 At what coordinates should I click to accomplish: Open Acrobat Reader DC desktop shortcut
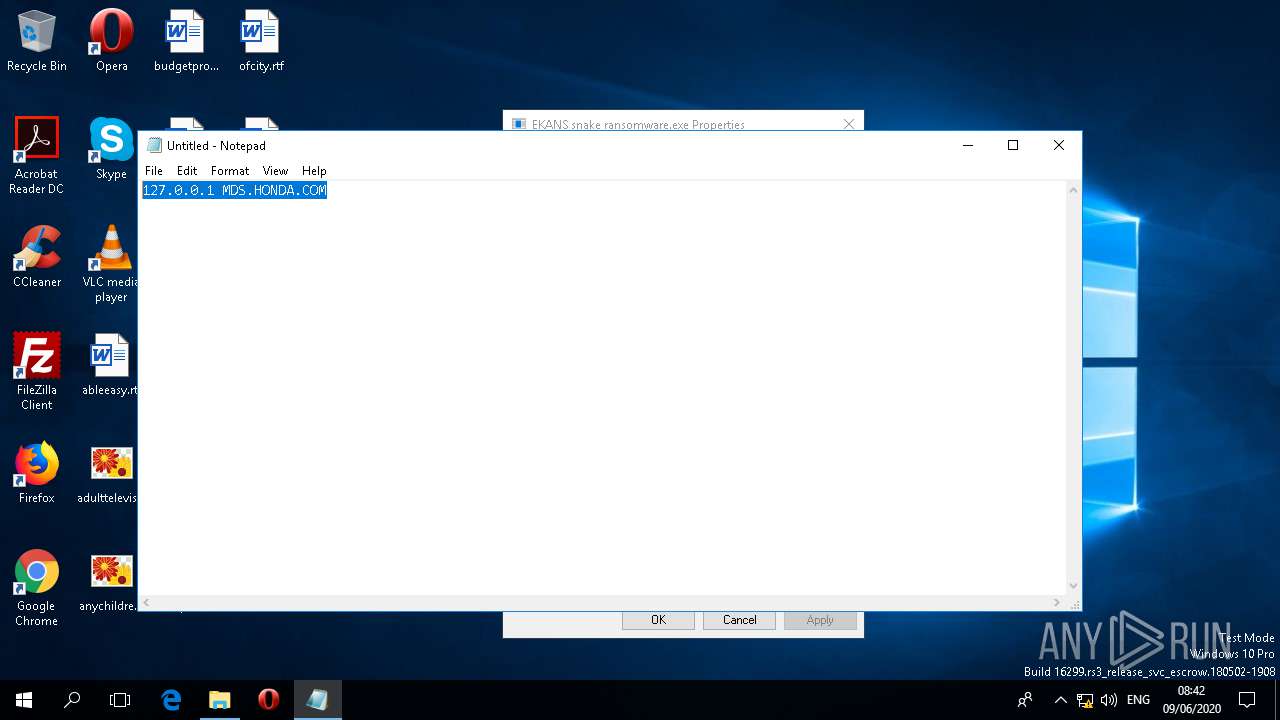click(x=37, y=155)
